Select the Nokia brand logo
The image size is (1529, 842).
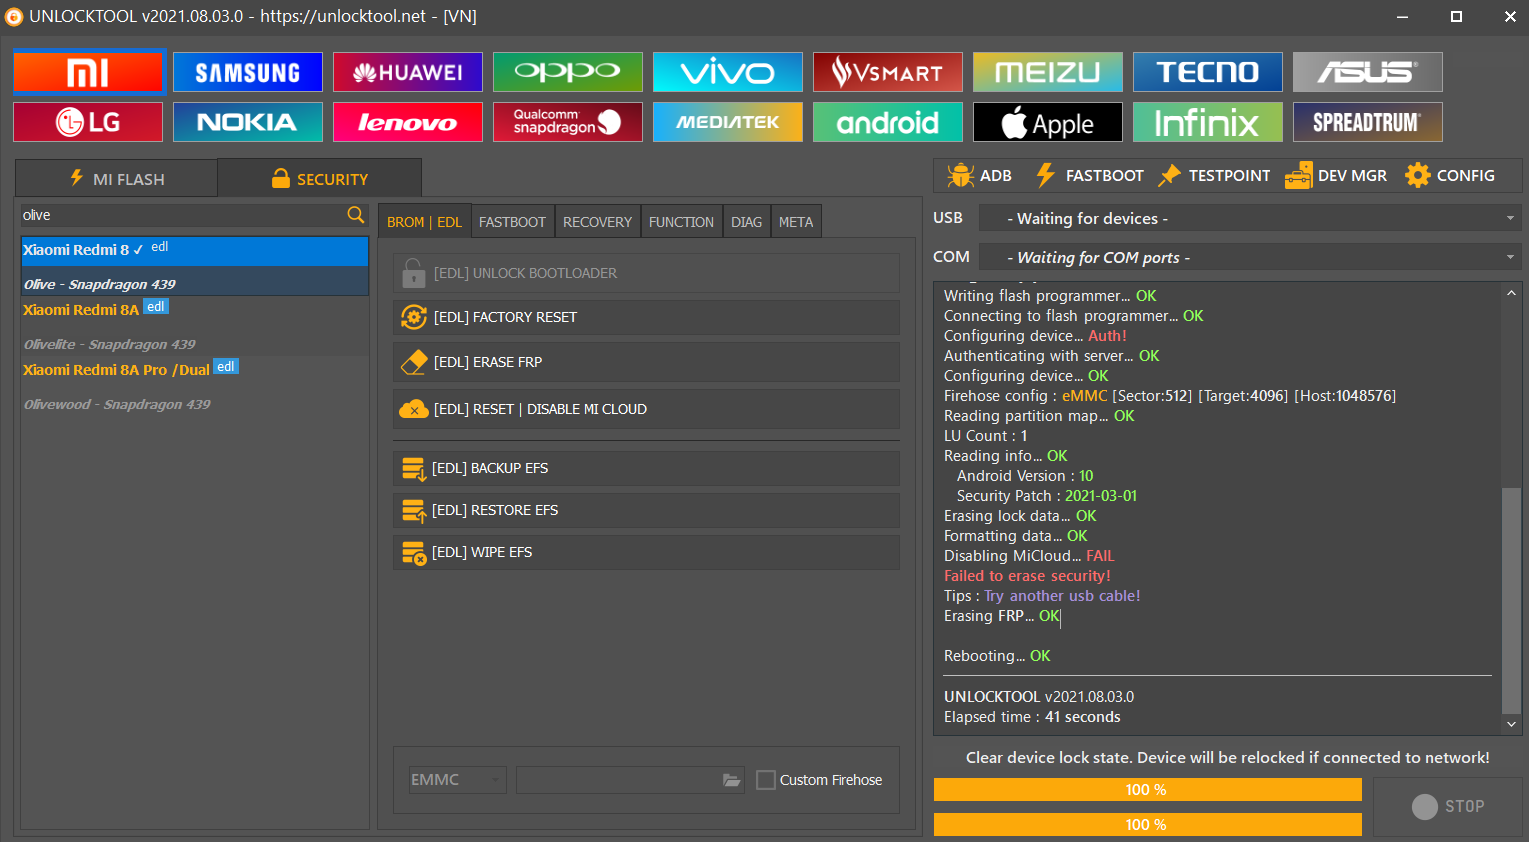pyautogui.click(x=248, y=122)
